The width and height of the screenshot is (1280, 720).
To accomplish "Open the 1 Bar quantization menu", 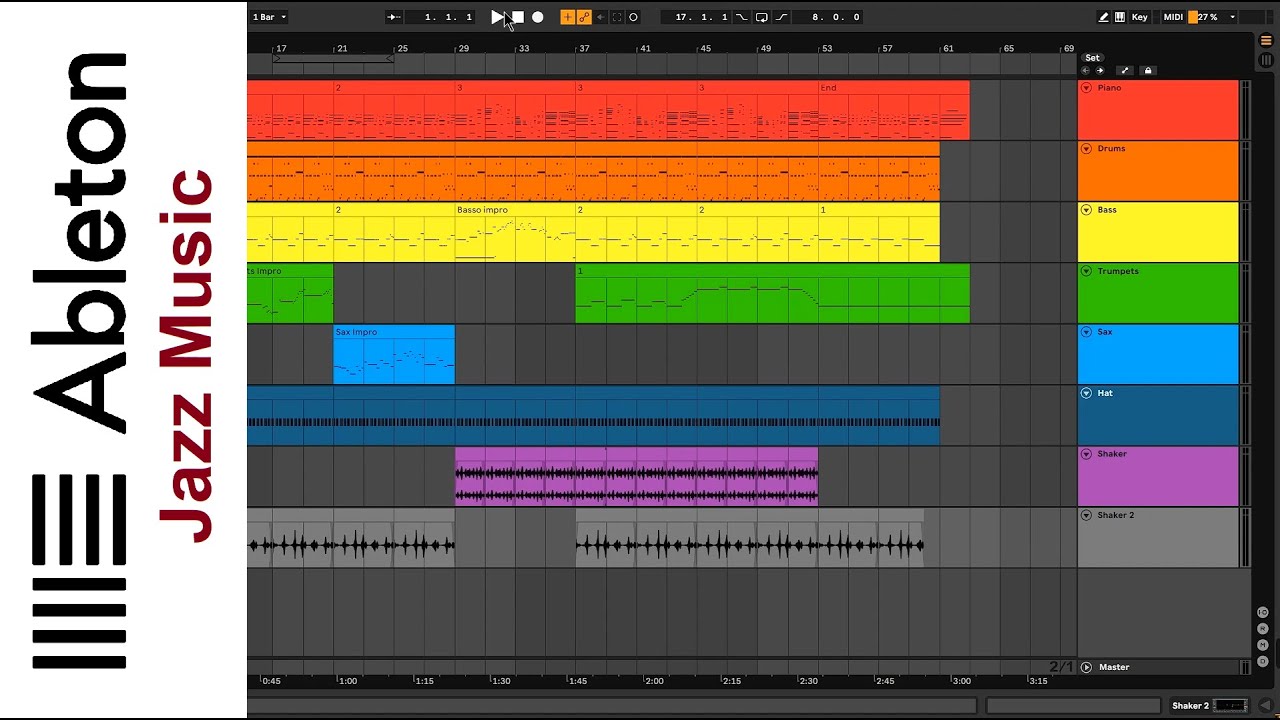I will tap(269, 17).
